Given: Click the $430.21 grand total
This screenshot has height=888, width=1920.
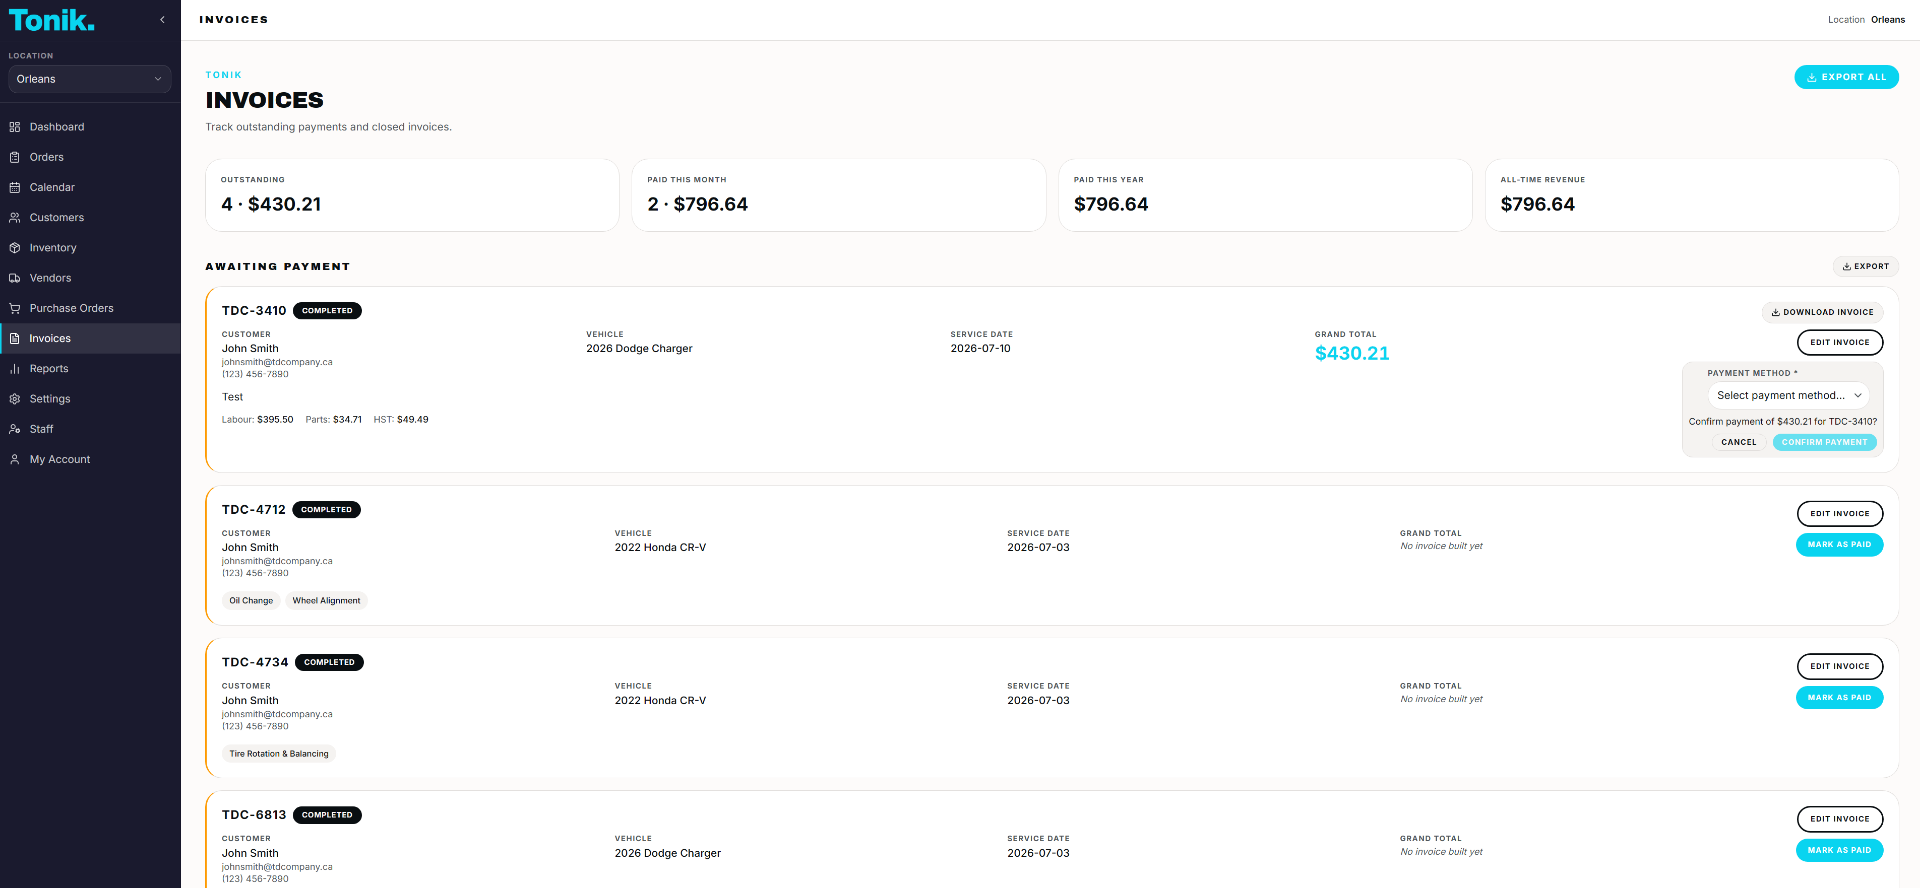Looking at the screenshot, I should (1352, 353).
